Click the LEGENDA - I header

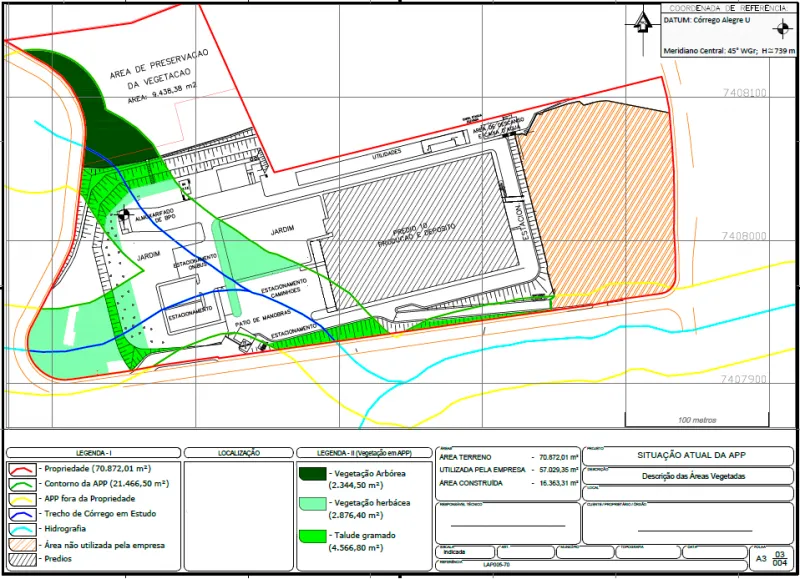(92, 453)
